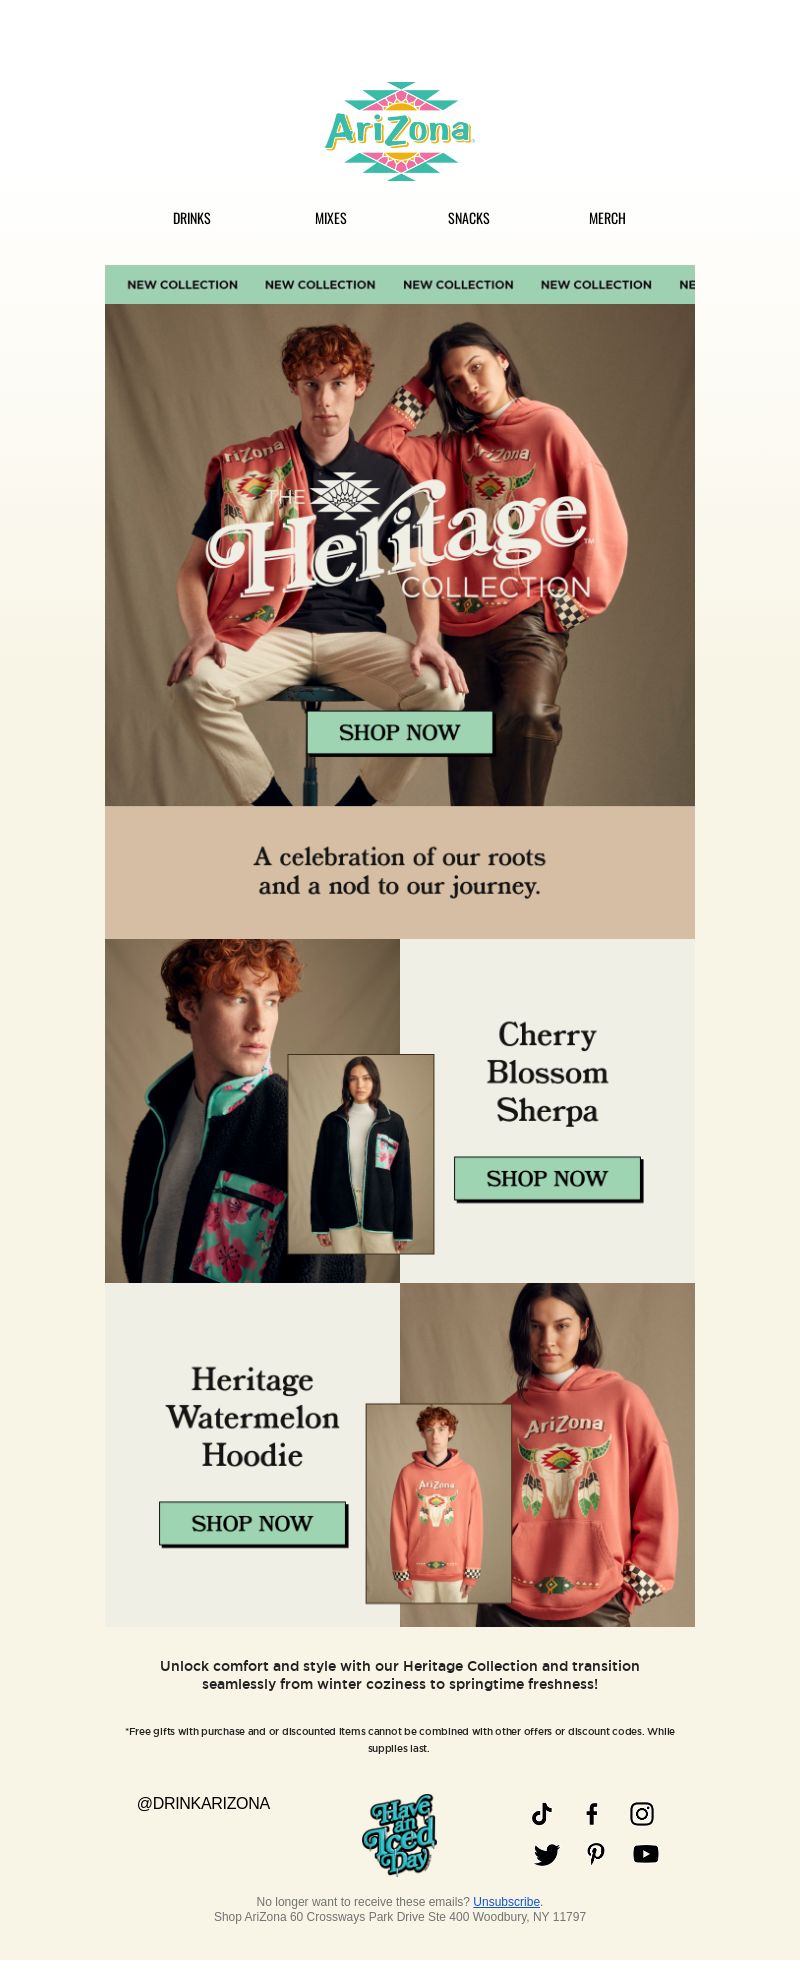Click the Have an Iced Day logo
Viewport: 800px width, 1978px height.
click(x=400, y=1835)
